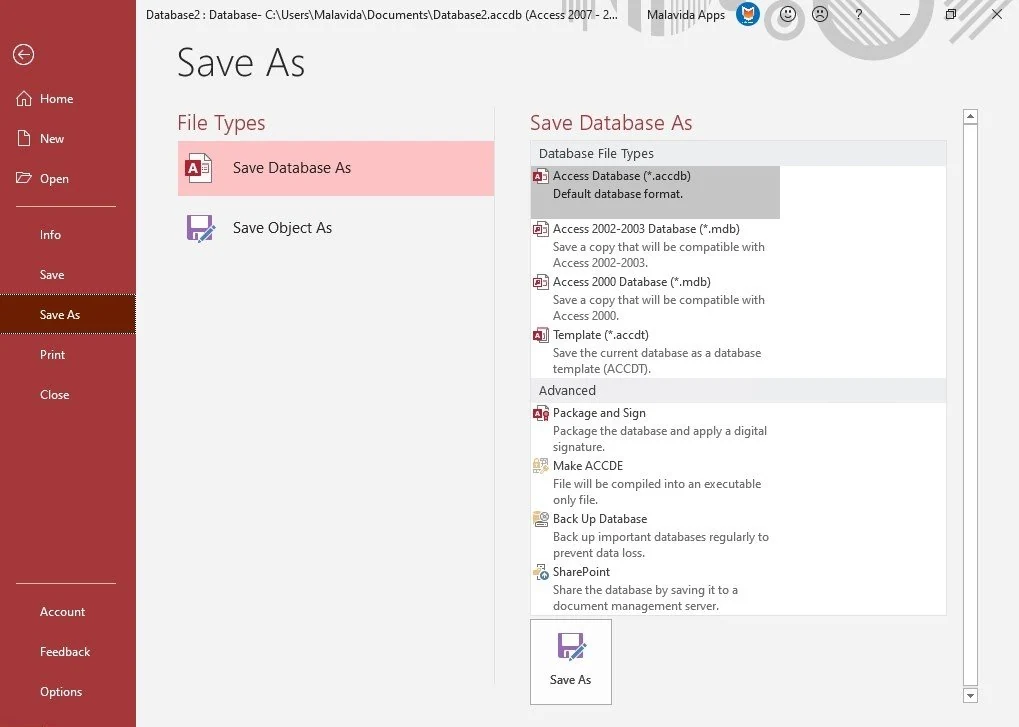
Task: Click the Template accdt icon
Action: tap(541, 335)
